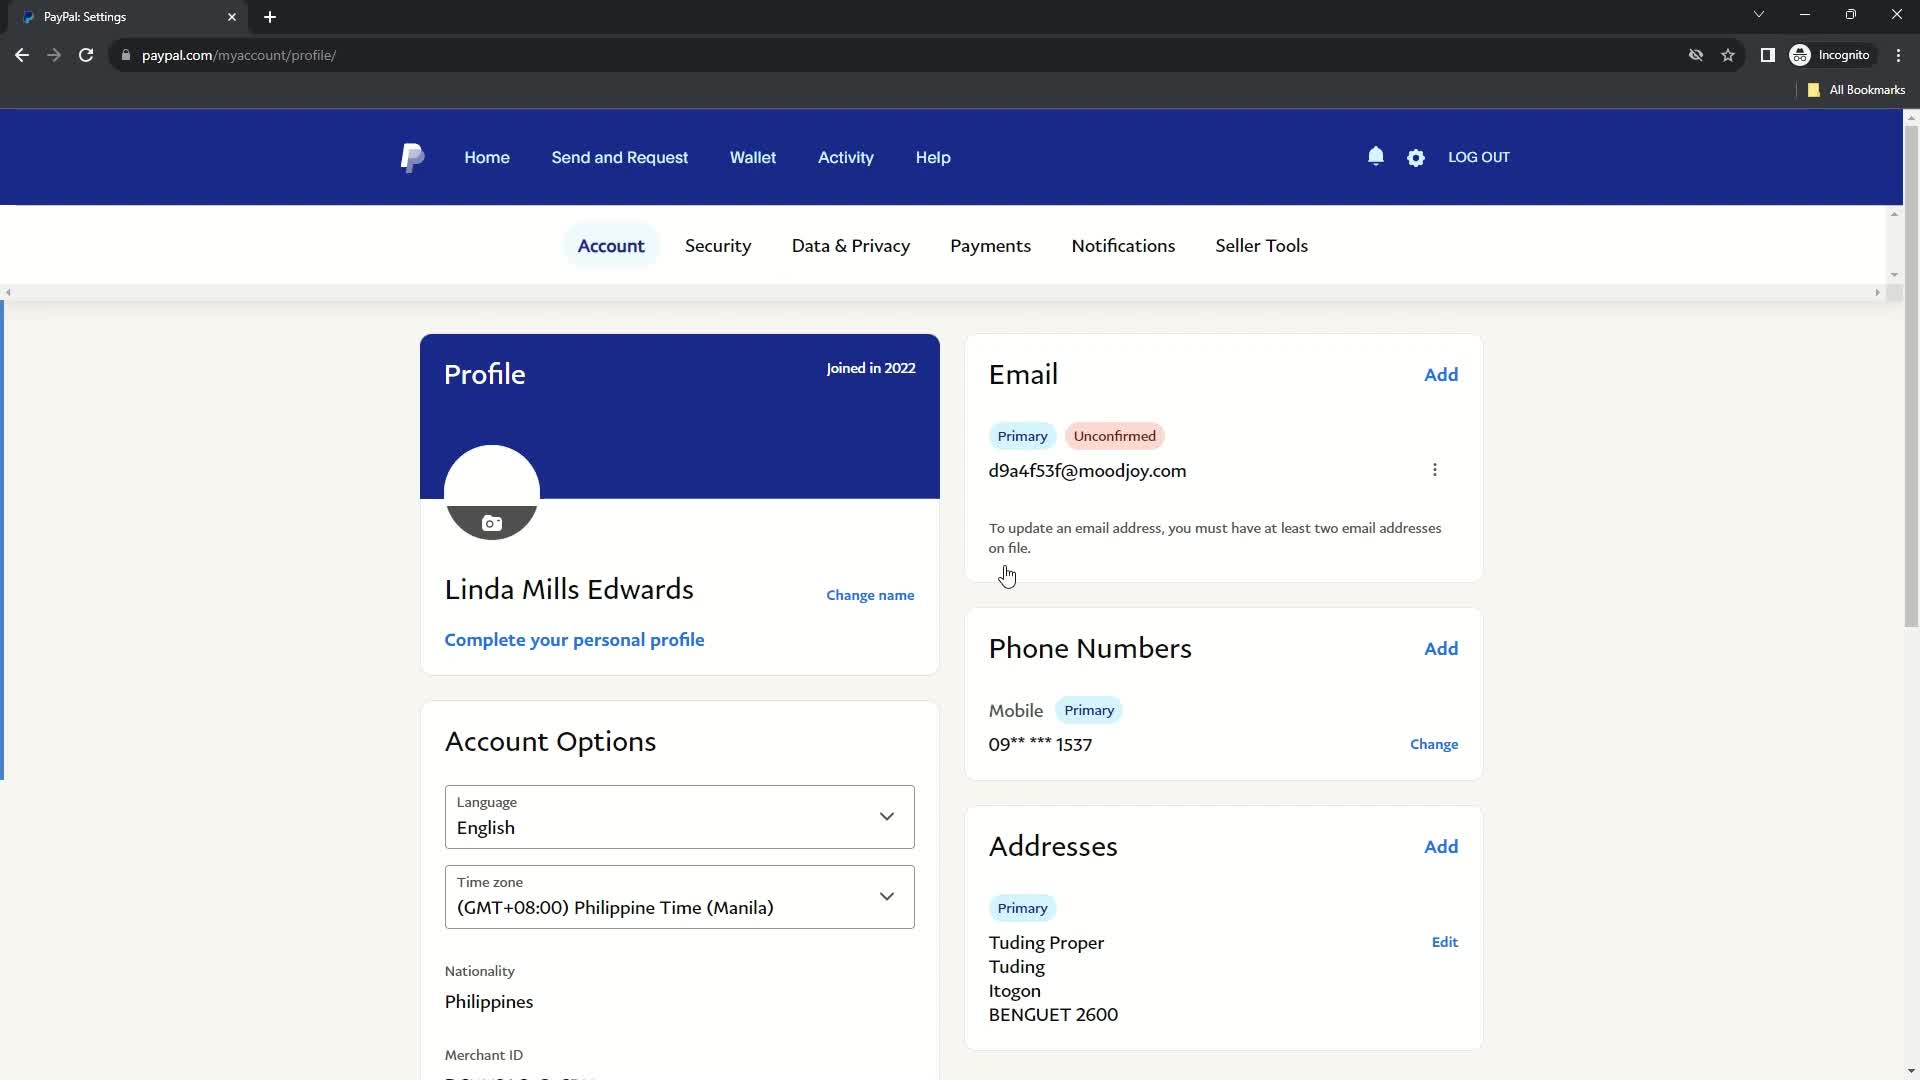Click LOG OUT button

pyautogui.click(x=1480, y=157)
